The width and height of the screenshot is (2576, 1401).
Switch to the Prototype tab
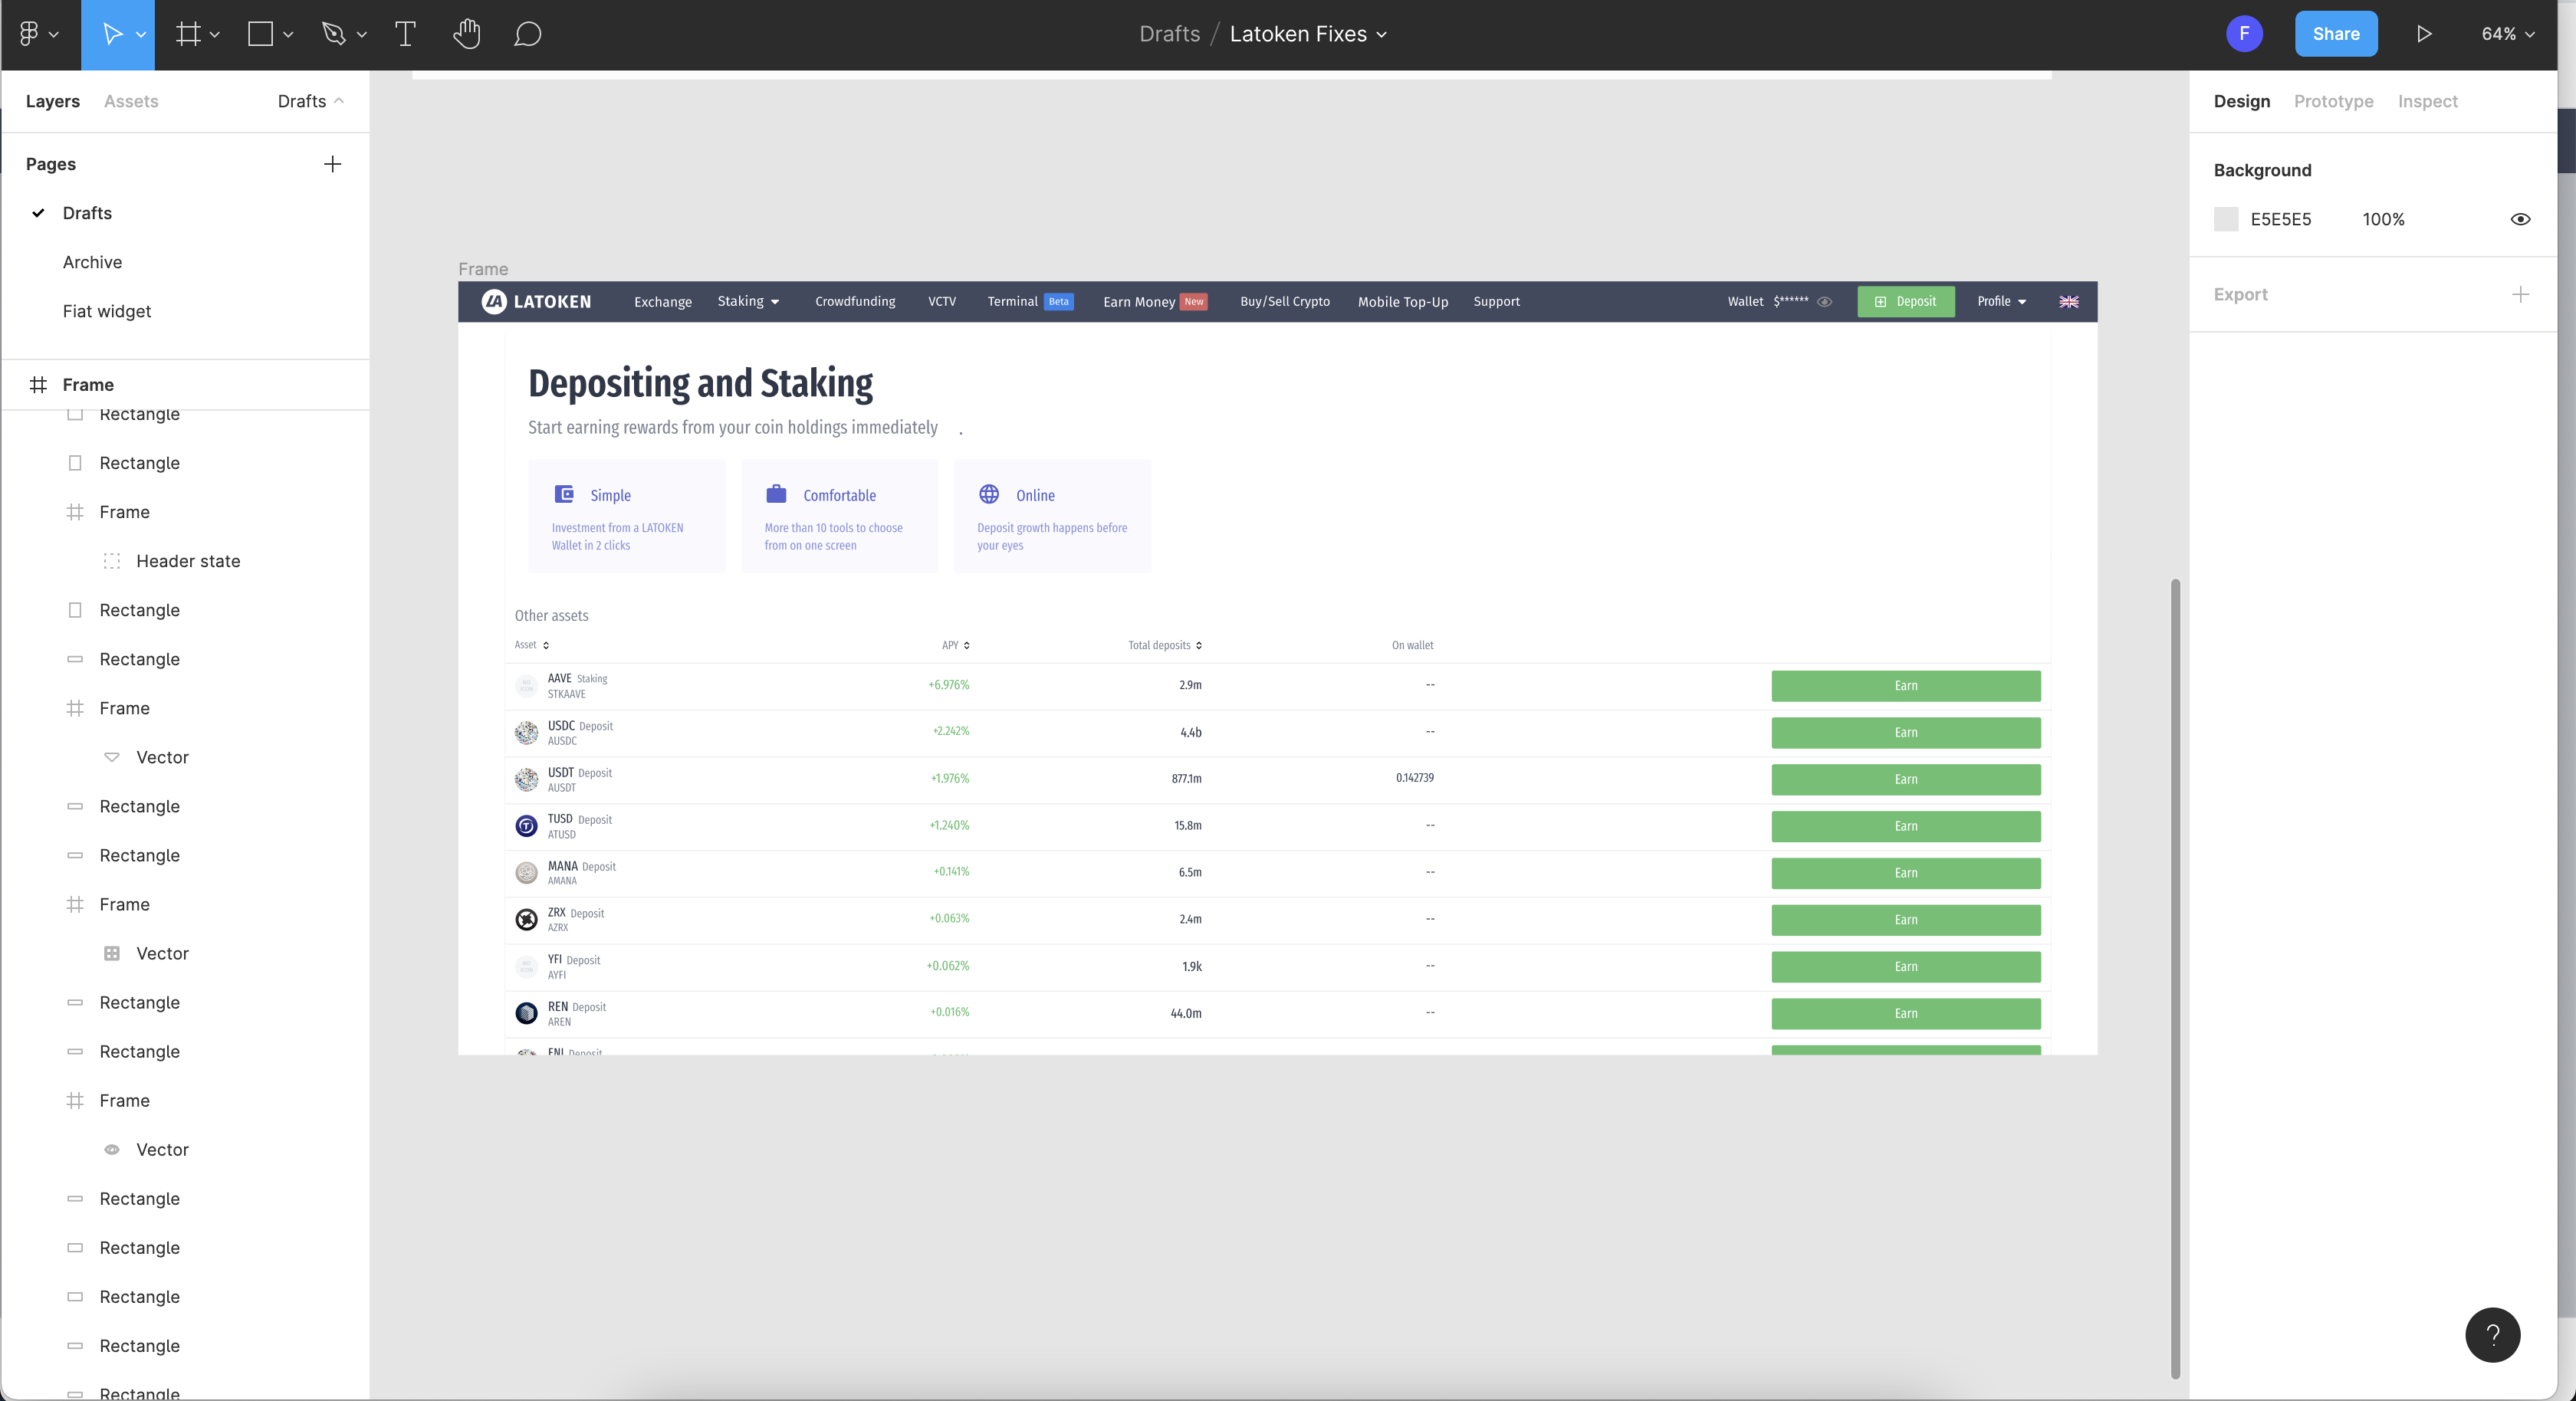click(2333, 101)
